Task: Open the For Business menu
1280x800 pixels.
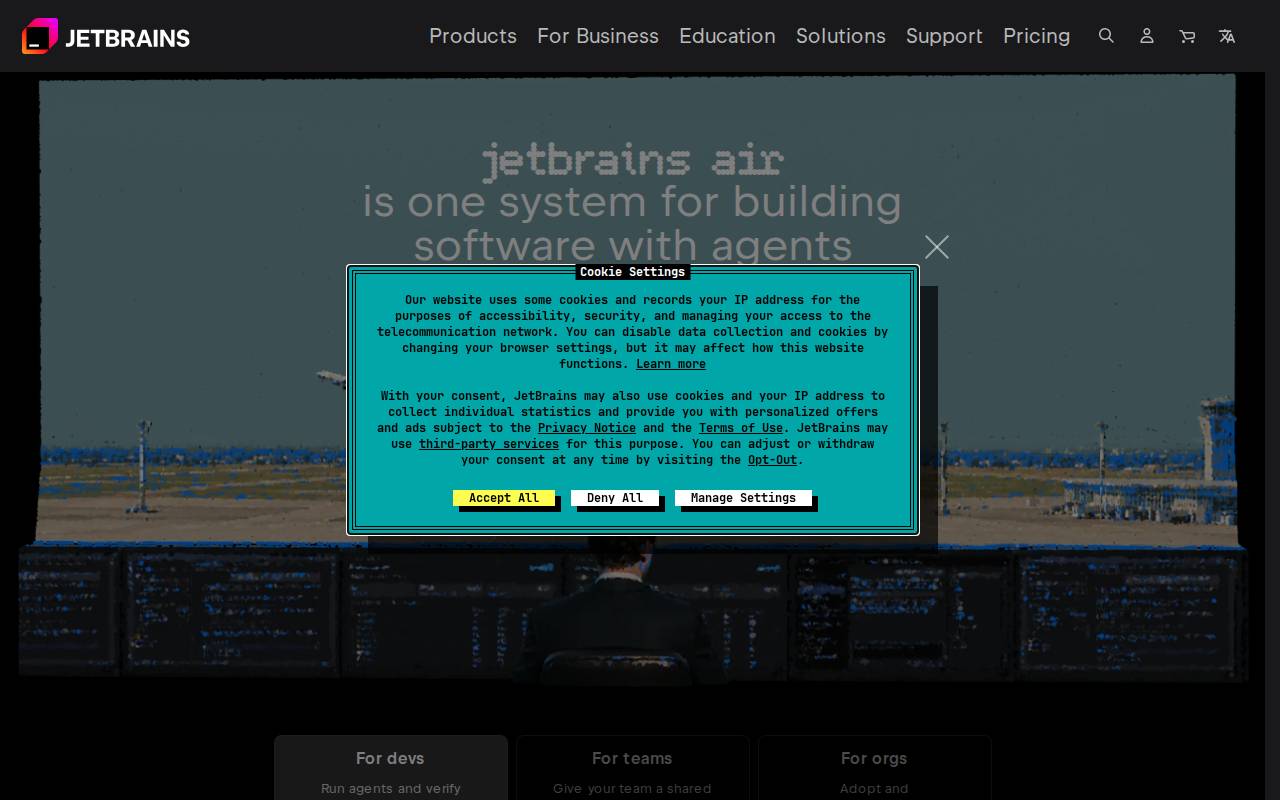Action: (598, 36)
